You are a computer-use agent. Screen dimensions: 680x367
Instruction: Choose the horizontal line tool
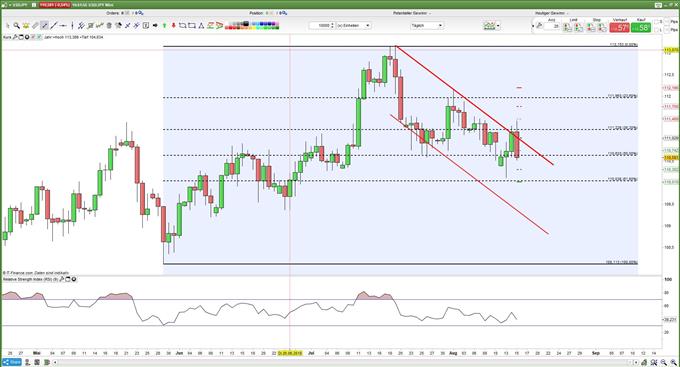[x=63, y=26]
